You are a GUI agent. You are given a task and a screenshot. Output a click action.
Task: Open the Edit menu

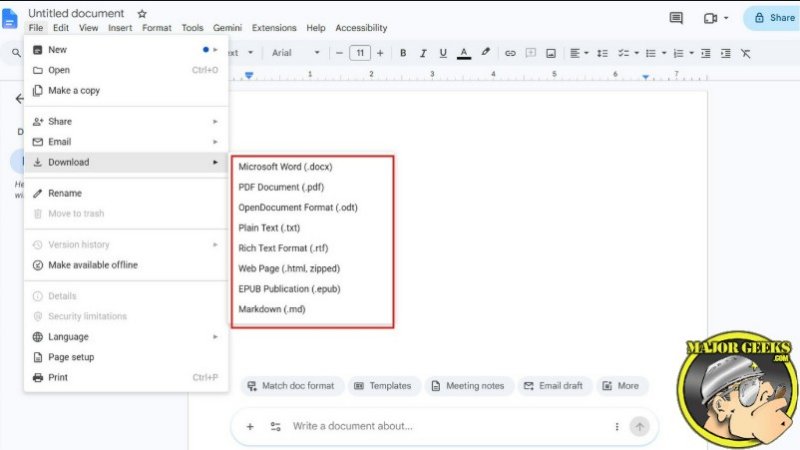(x=61, y=28)
